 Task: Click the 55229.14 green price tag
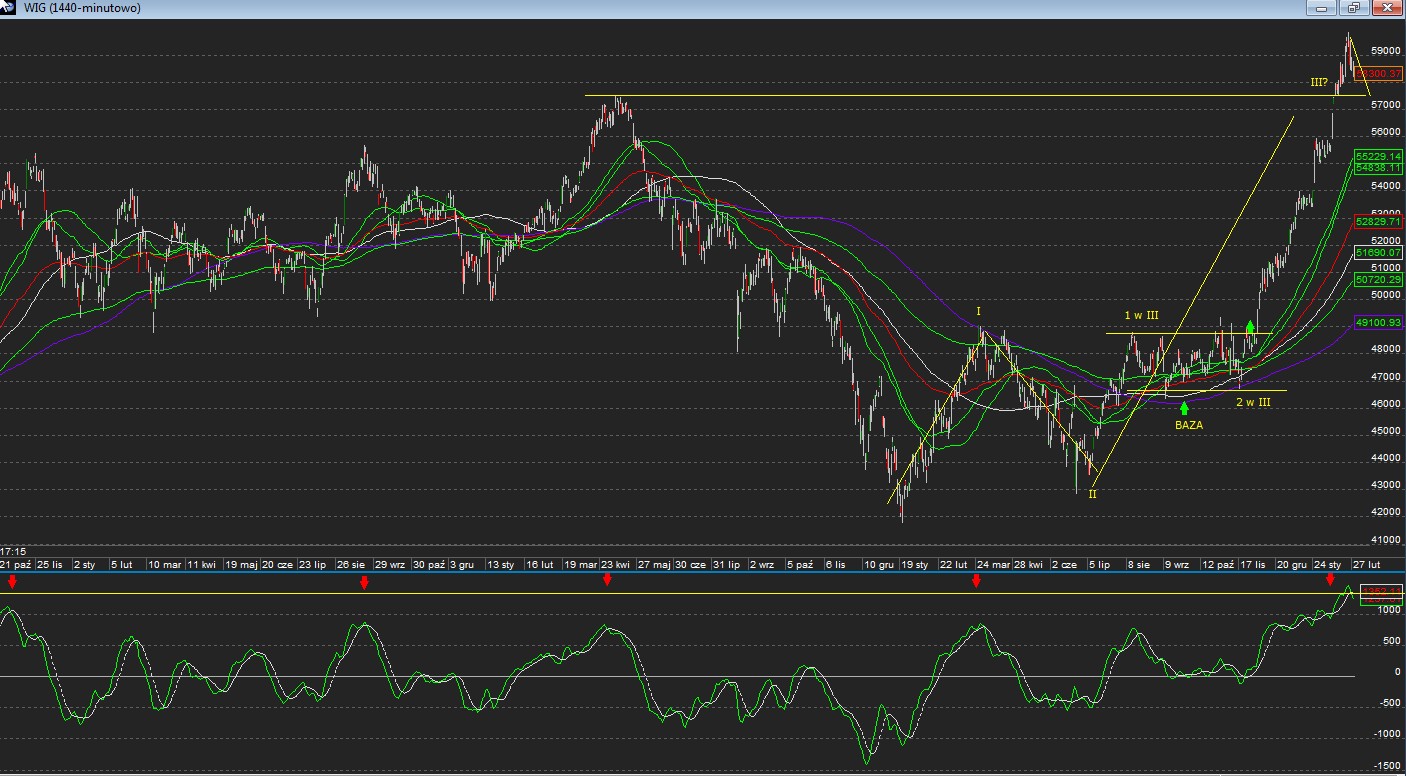1377,157
